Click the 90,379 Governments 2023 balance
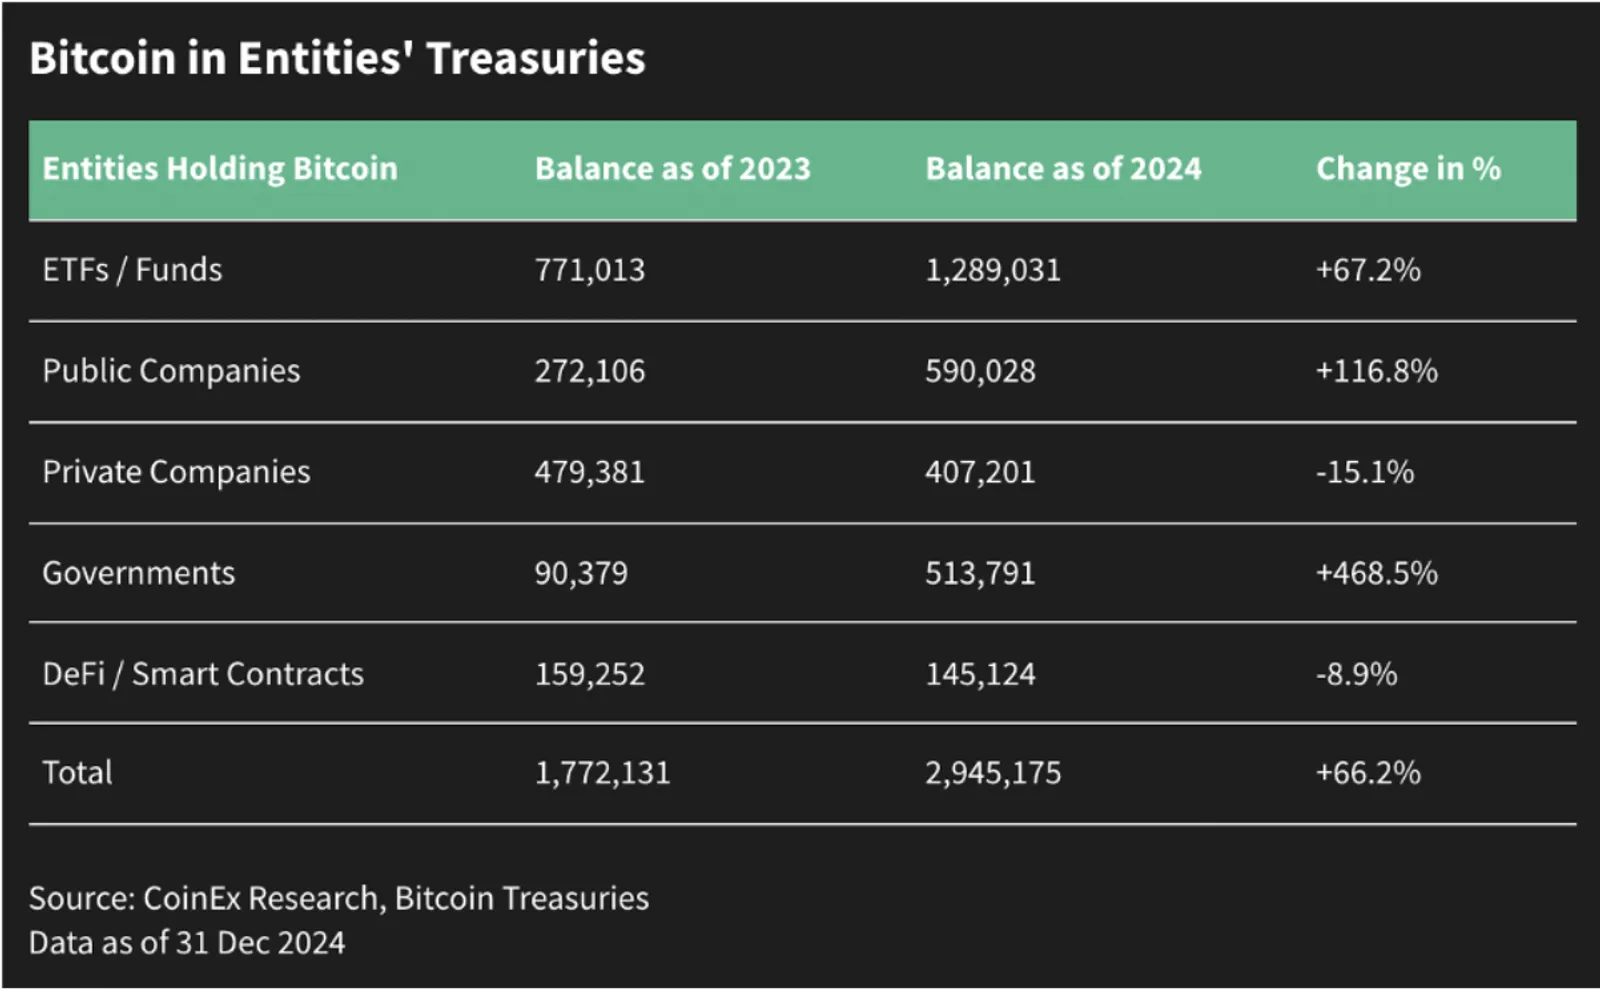This screenshot has width=1600, height=996. click(x=581, y=573)
